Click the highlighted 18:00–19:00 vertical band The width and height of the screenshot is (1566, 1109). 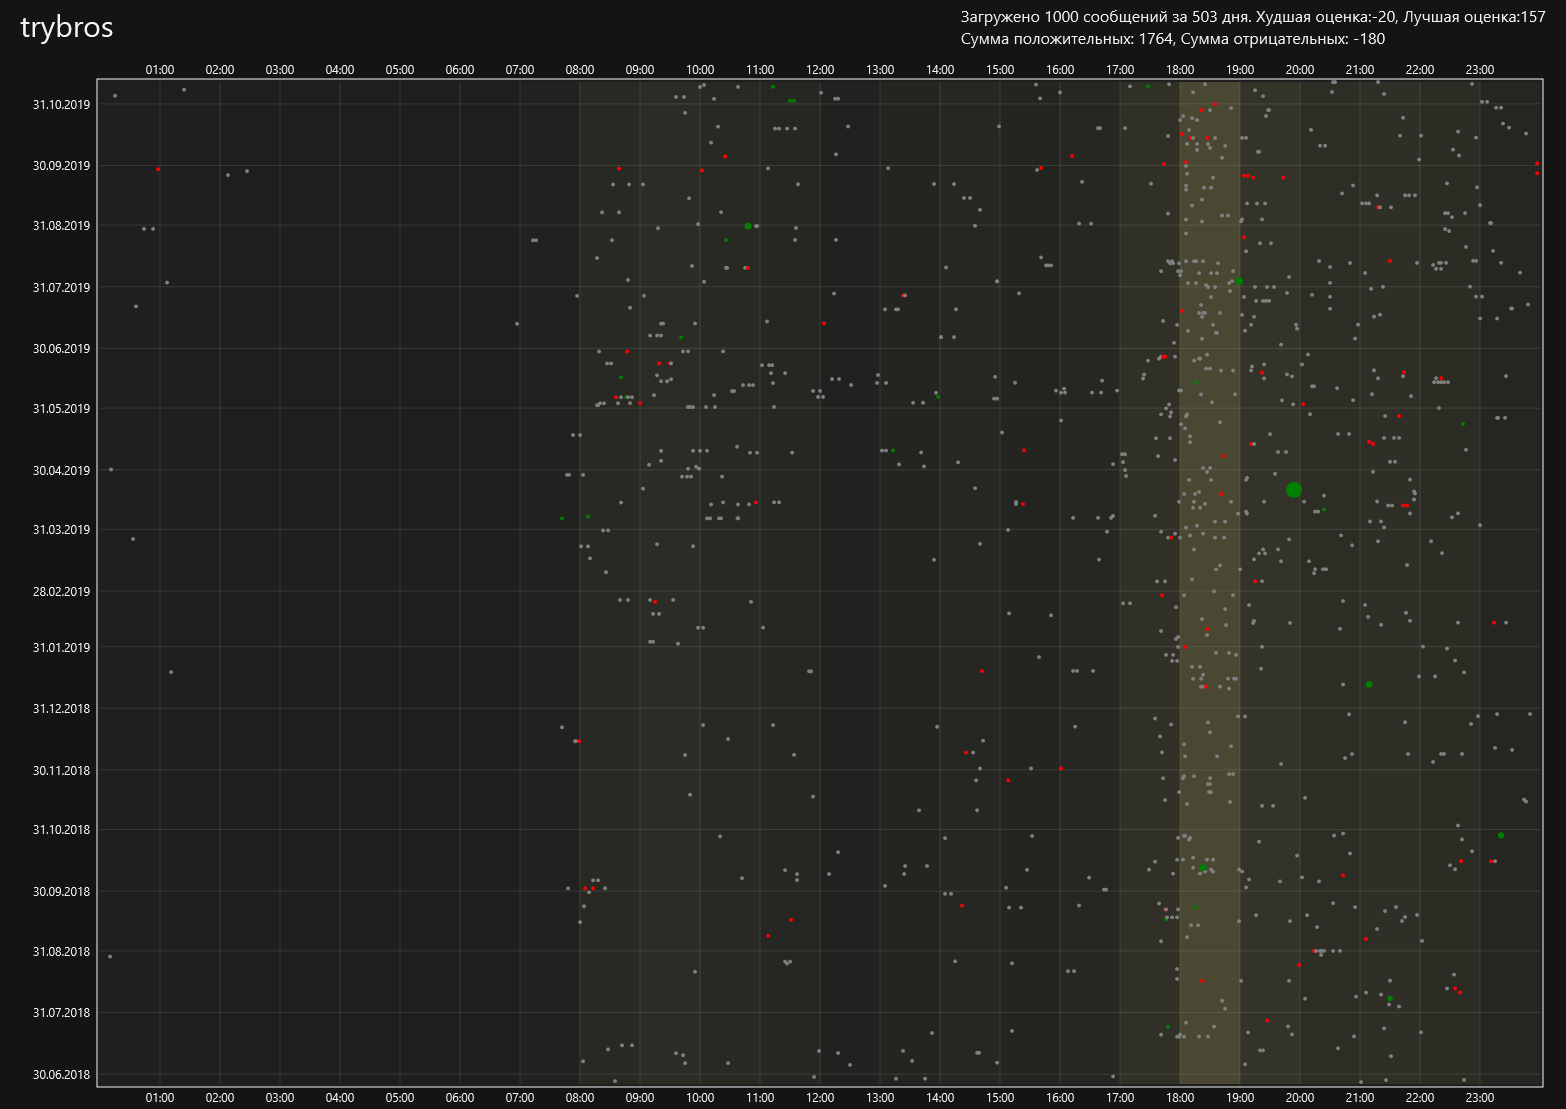pos(1210,582)
